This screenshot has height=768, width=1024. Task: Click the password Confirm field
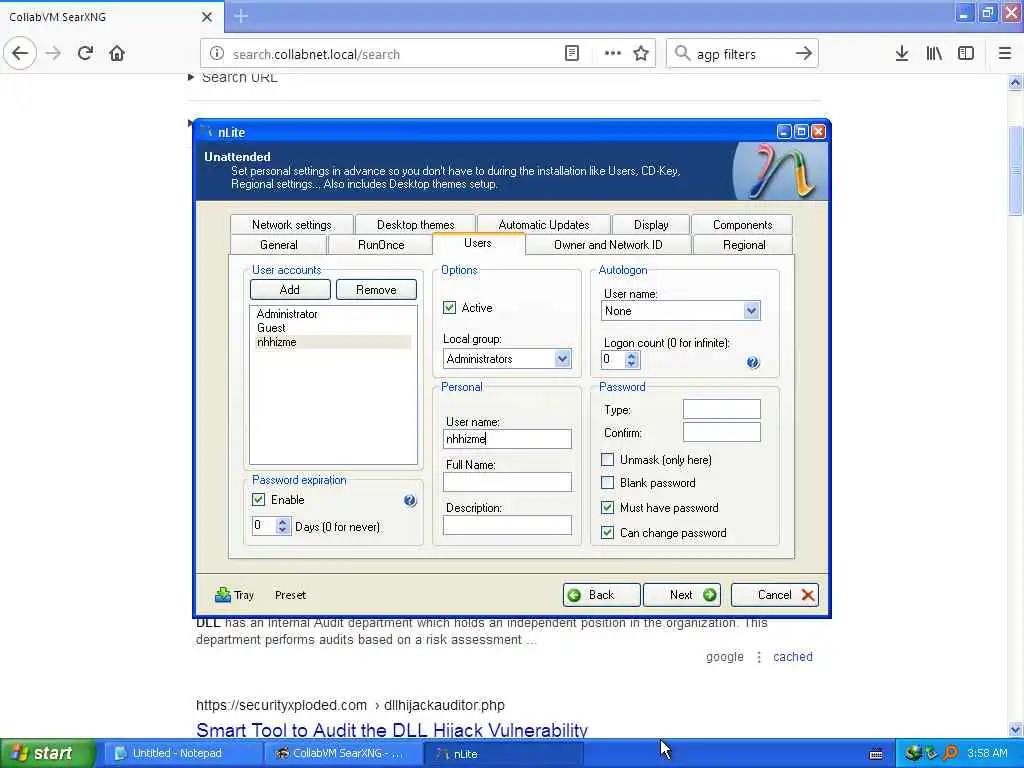722,432
